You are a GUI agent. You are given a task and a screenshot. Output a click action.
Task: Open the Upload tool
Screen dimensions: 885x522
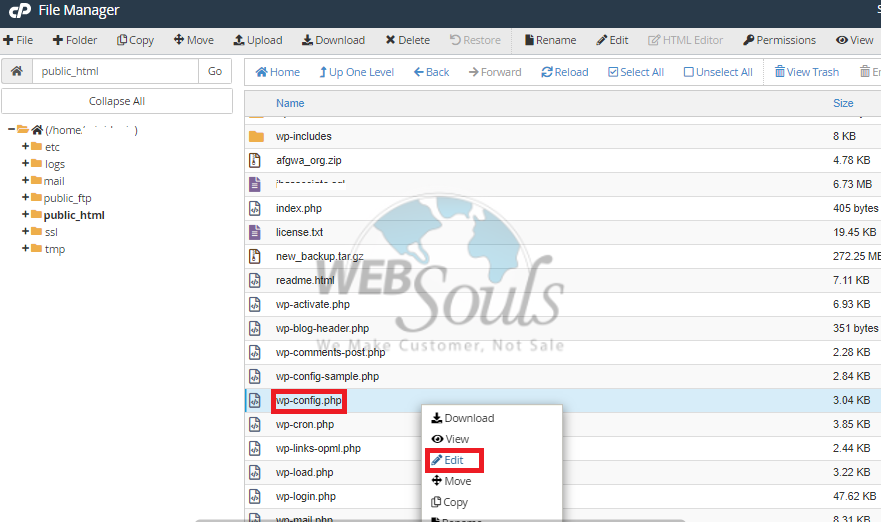pos(258,40)
